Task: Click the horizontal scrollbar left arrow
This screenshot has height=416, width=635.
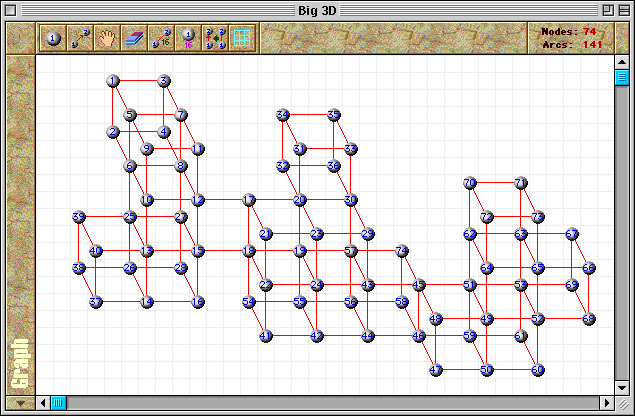Action: pos(43,402)
